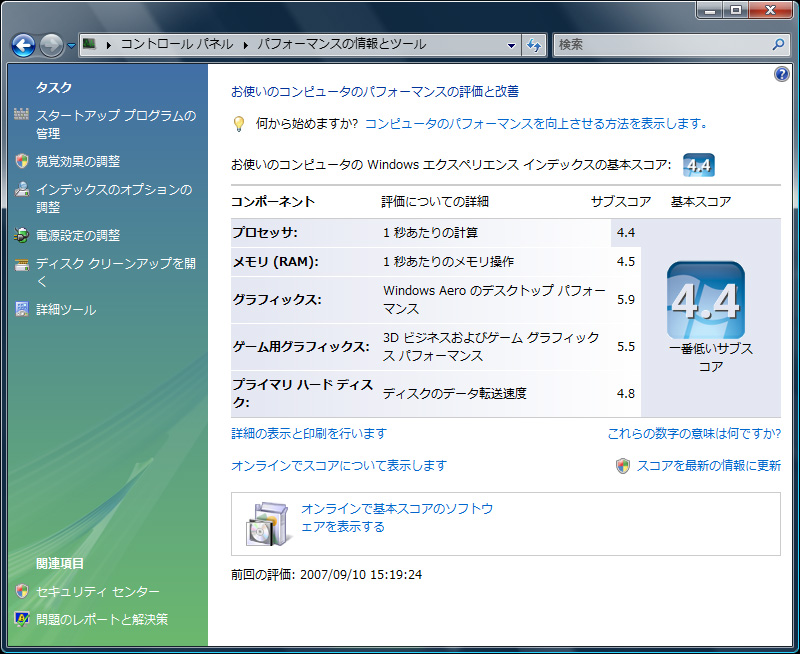Viewport: 800px width, 654px height.
Task: Click the Back navigation arrow button
Action: coord(24,45)
